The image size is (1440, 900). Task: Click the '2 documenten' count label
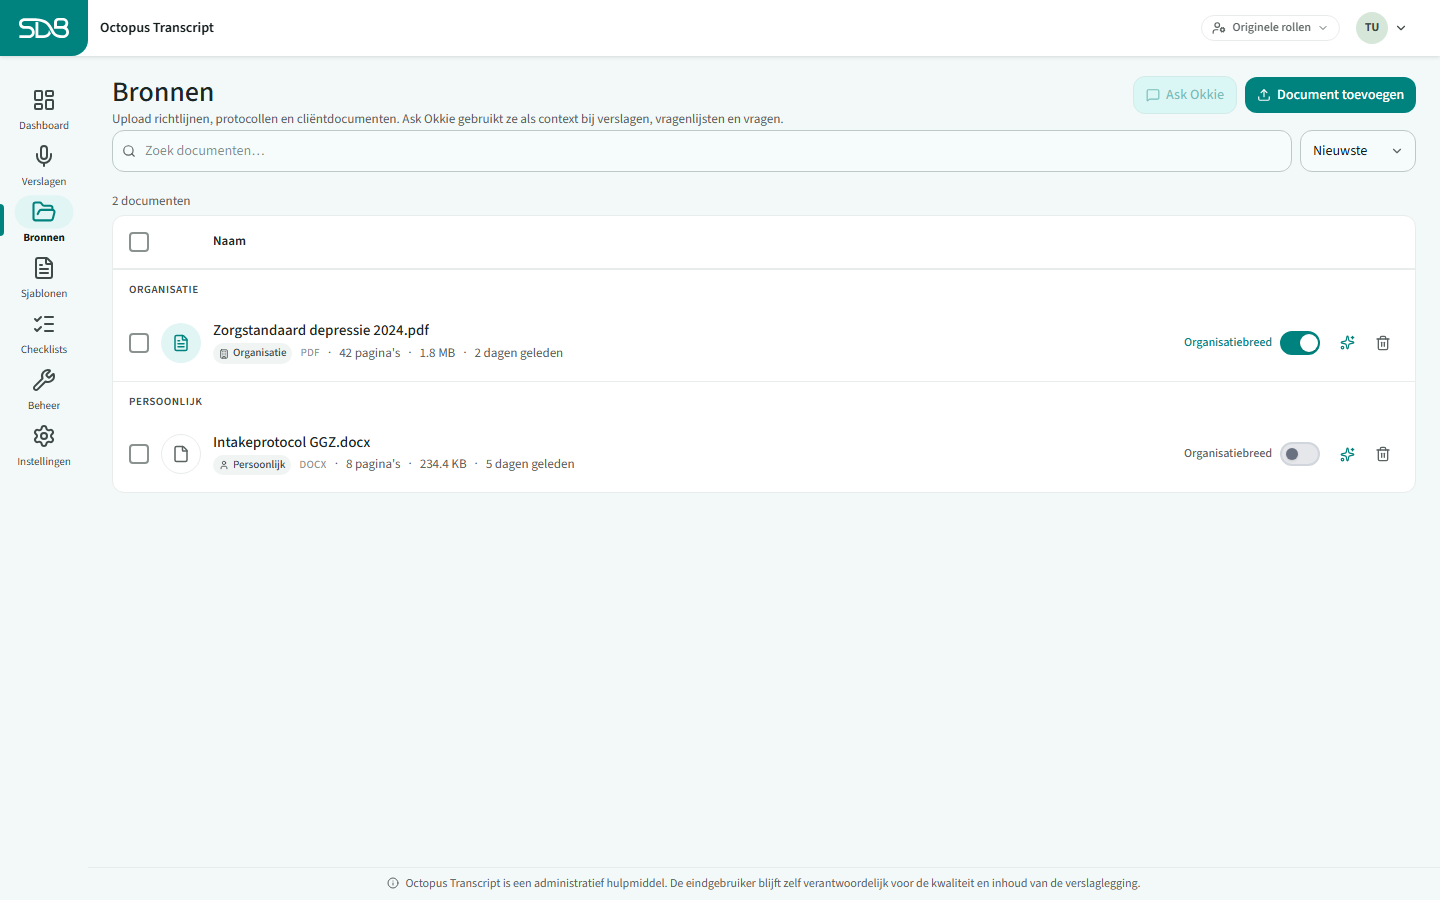click(x=151, y=201)
